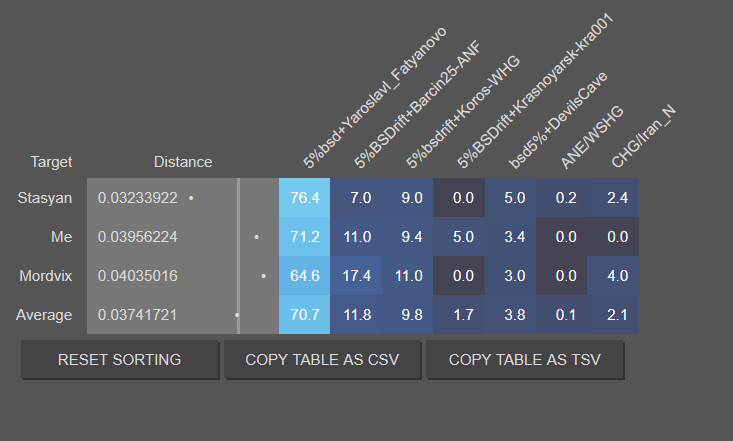This screenshot has width=733, height=441.
Task: Sort by the Distance column header
Action: pyautogui.click(x=183, y=162)
